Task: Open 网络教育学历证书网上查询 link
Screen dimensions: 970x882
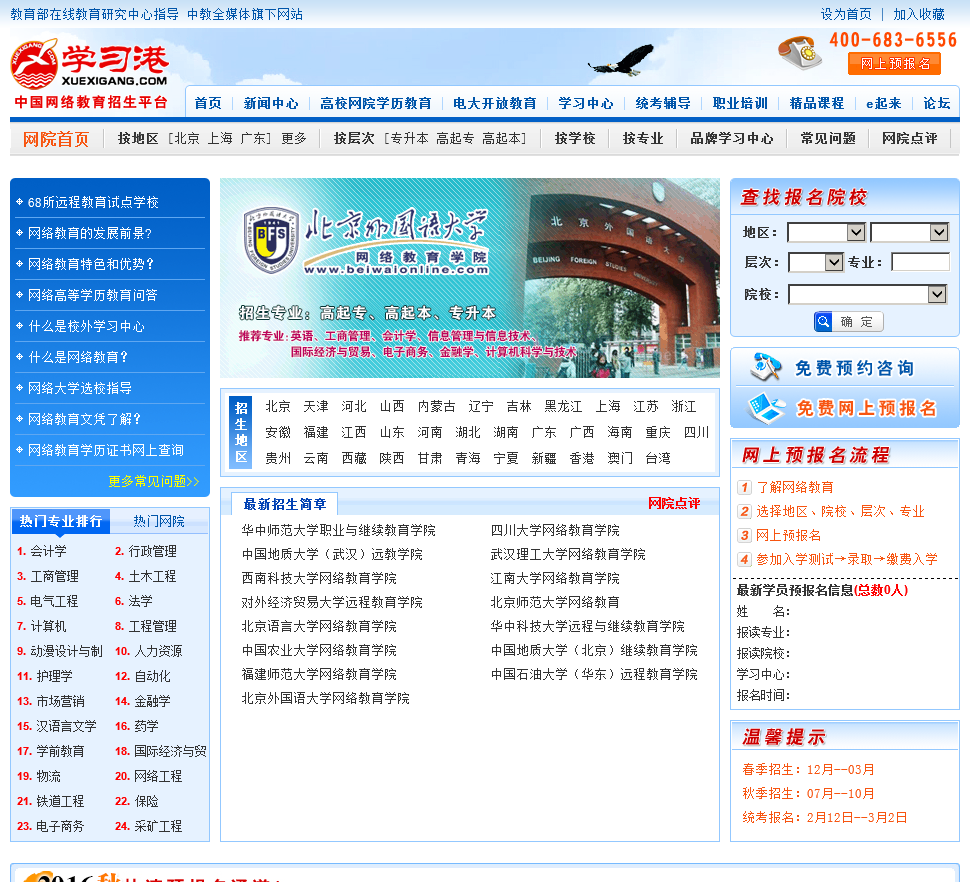Action: click(x=106, y=450)
